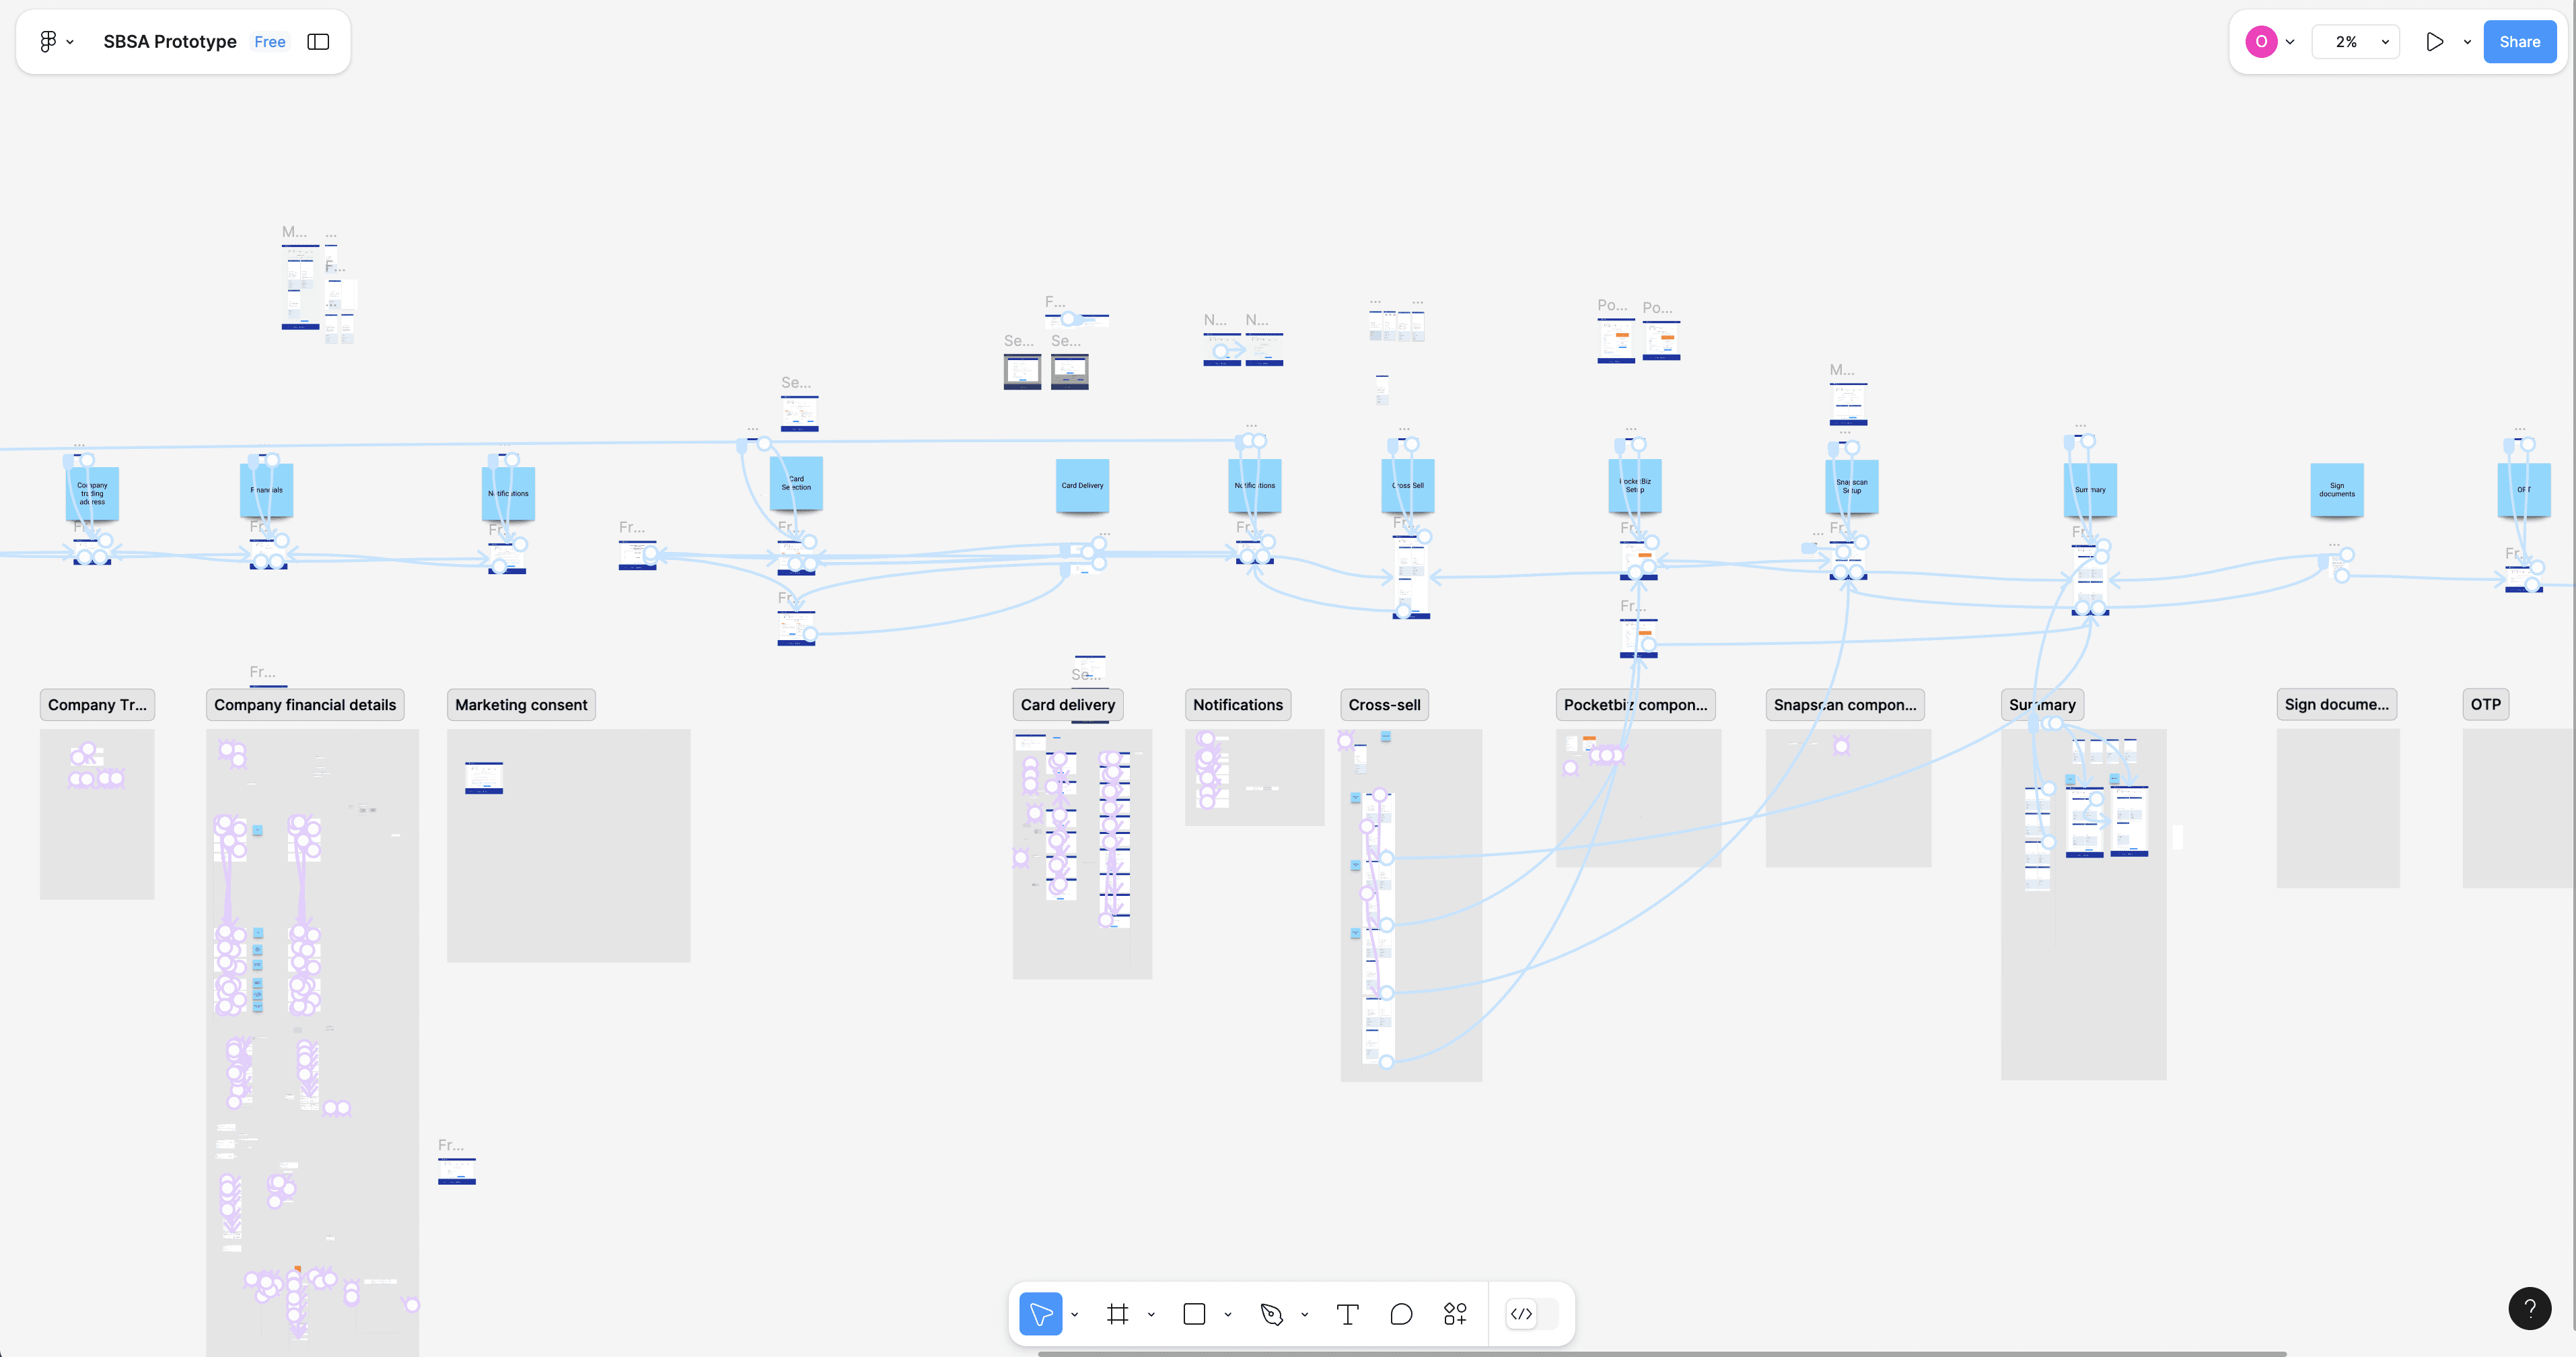Click the Card Delivery blue sticky note

coord(1082,485)
